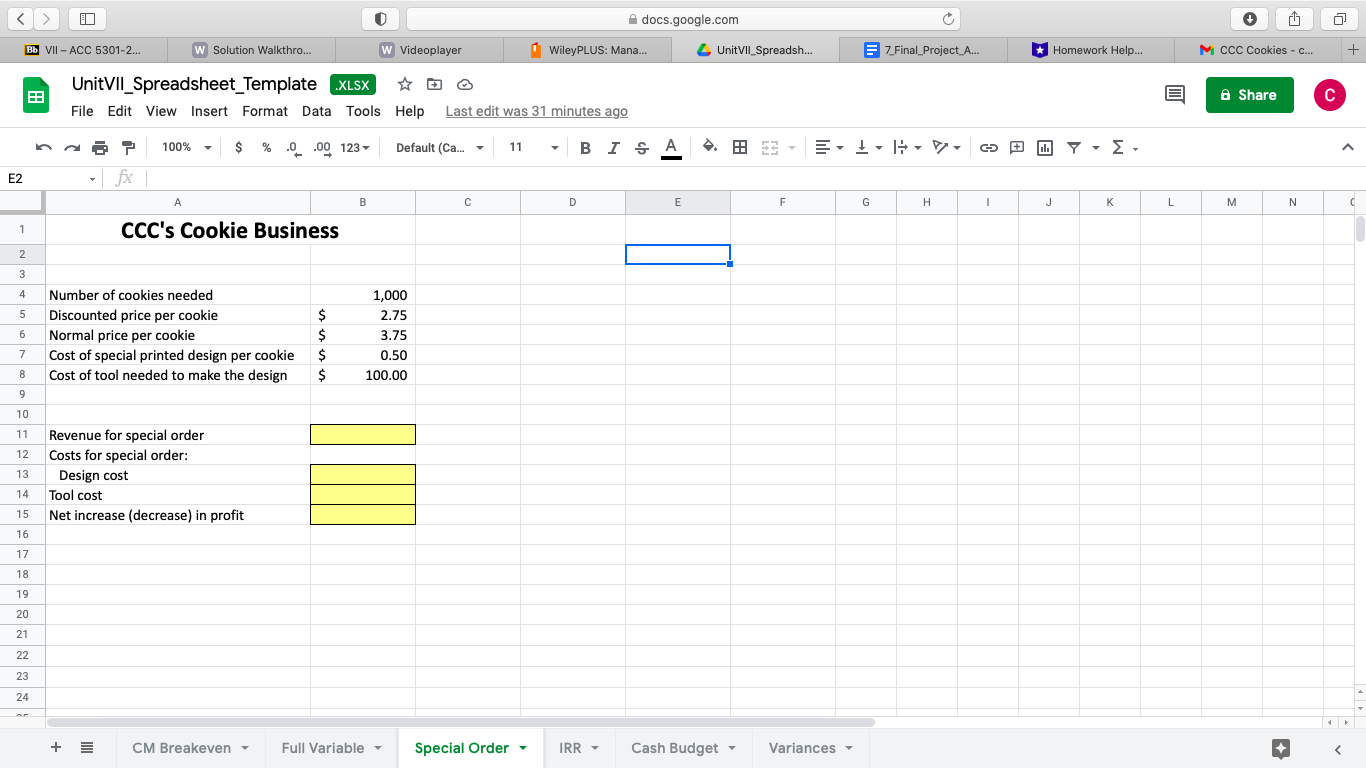The height and width of the screenshot is (768, 1366).
Task: Format selection as percent
Action: (265, 147)
